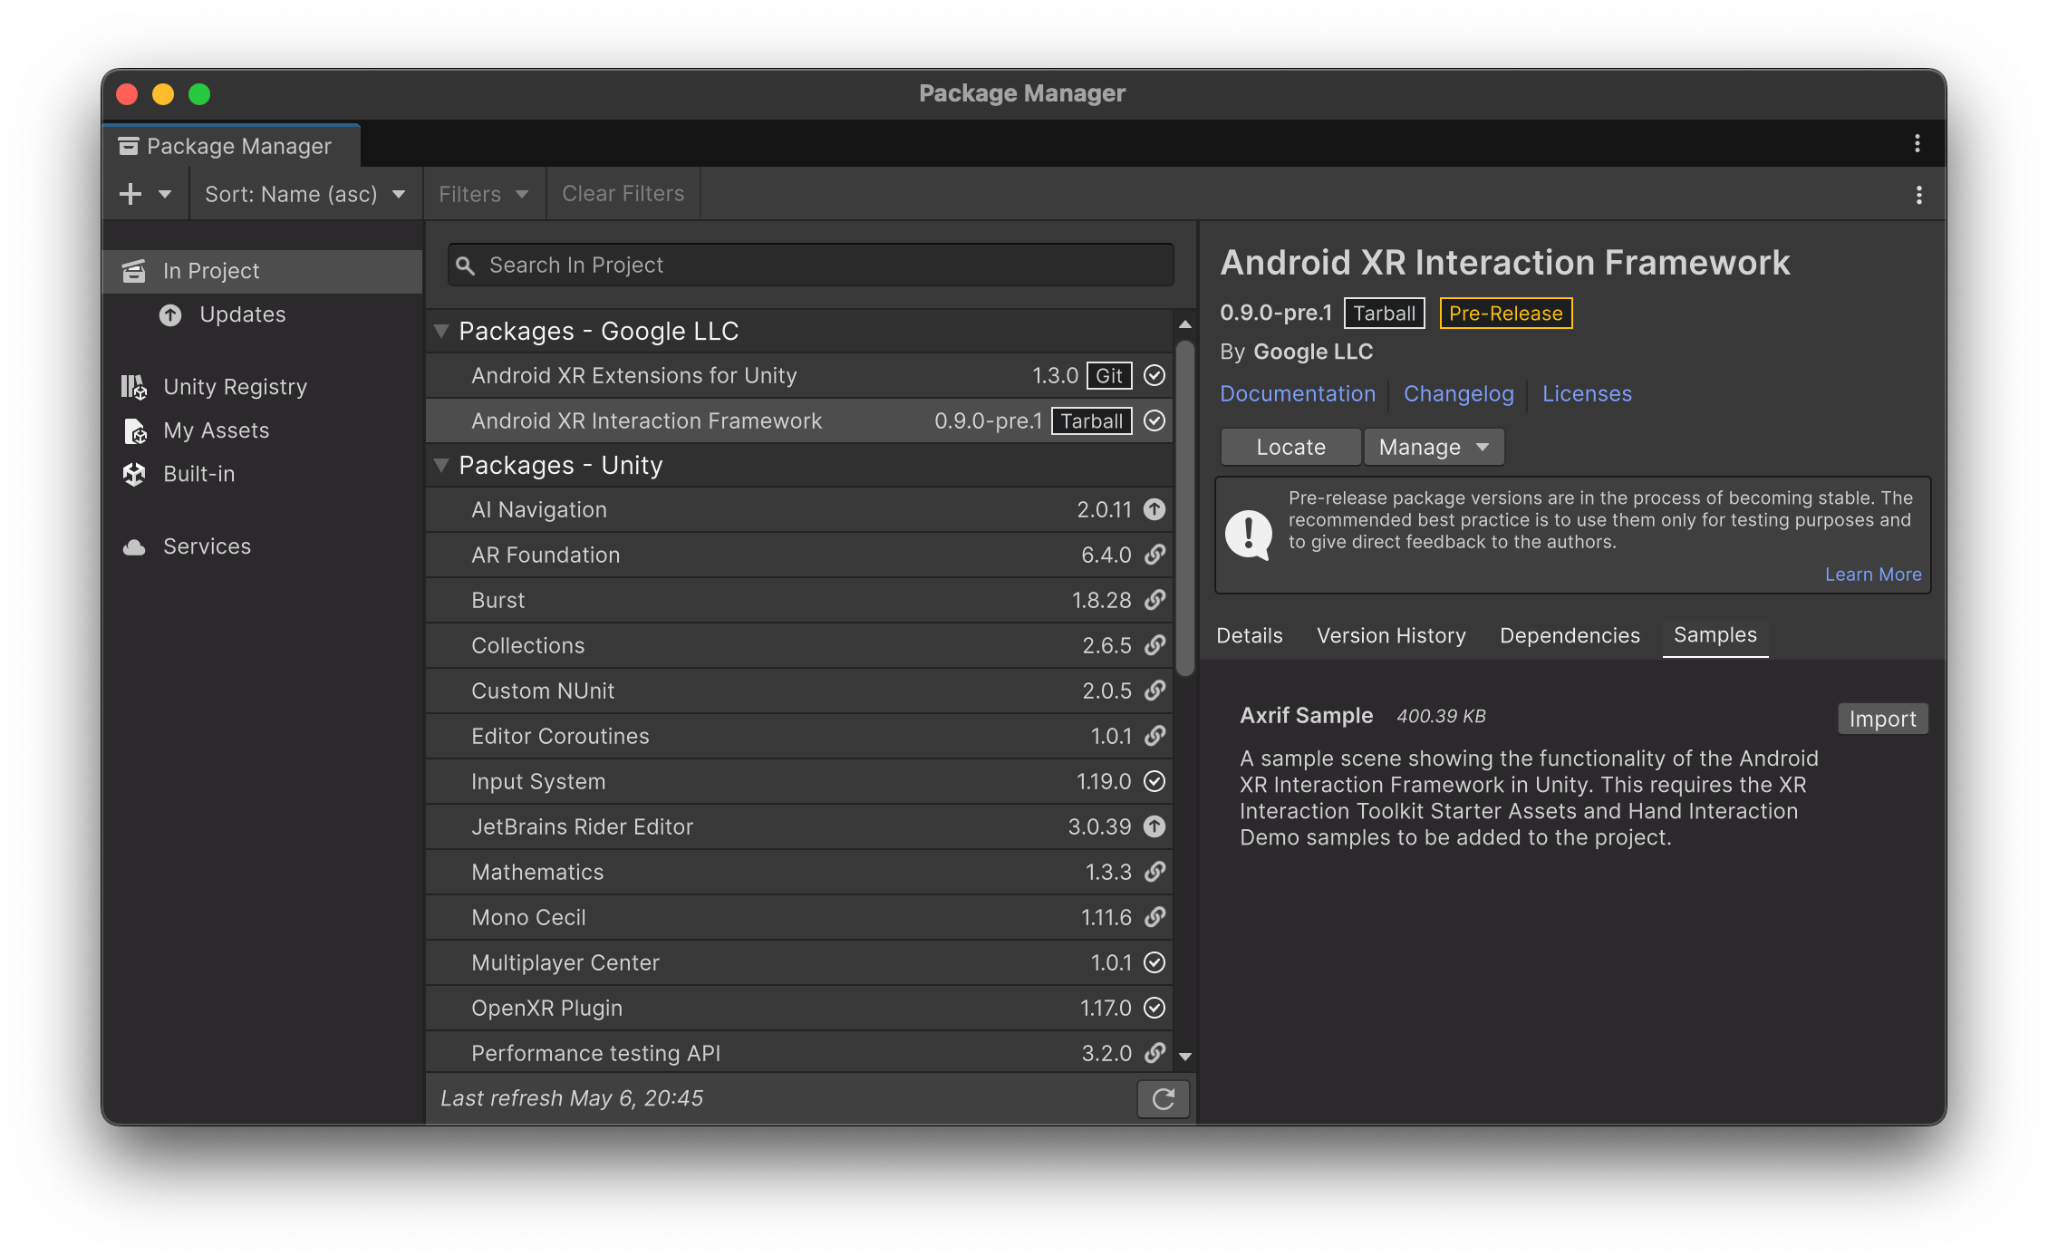This screenshot has width=2048, height=1260.
Task: Click dependency link icon for AR Foundation
Action: tap(1154, 555)
